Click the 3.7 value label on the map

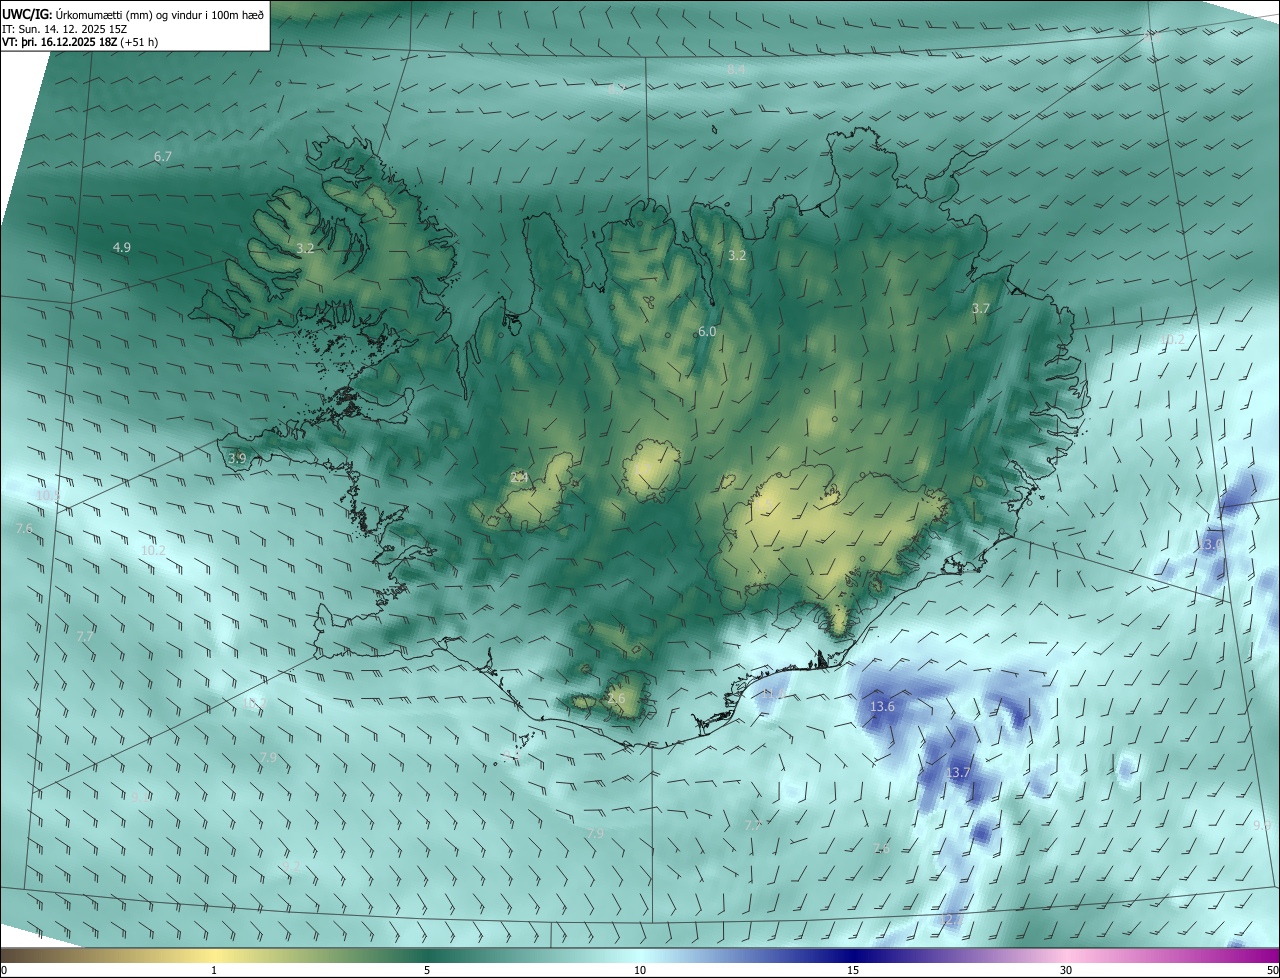click(x=980, y=309)
